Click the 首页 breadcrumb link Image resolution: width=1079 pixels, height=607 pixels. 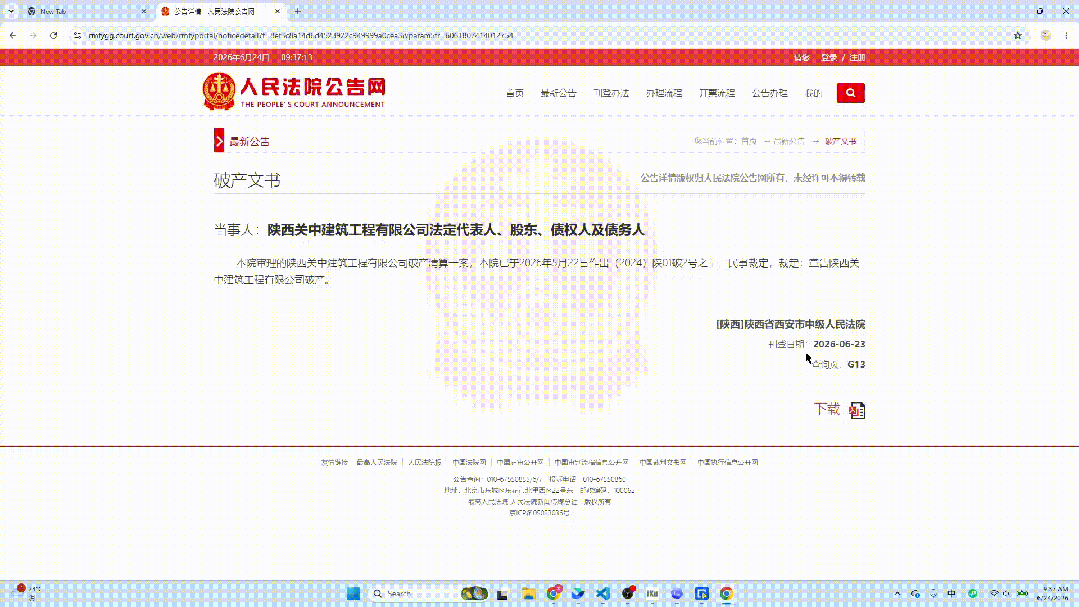click(x=749, y=141)
